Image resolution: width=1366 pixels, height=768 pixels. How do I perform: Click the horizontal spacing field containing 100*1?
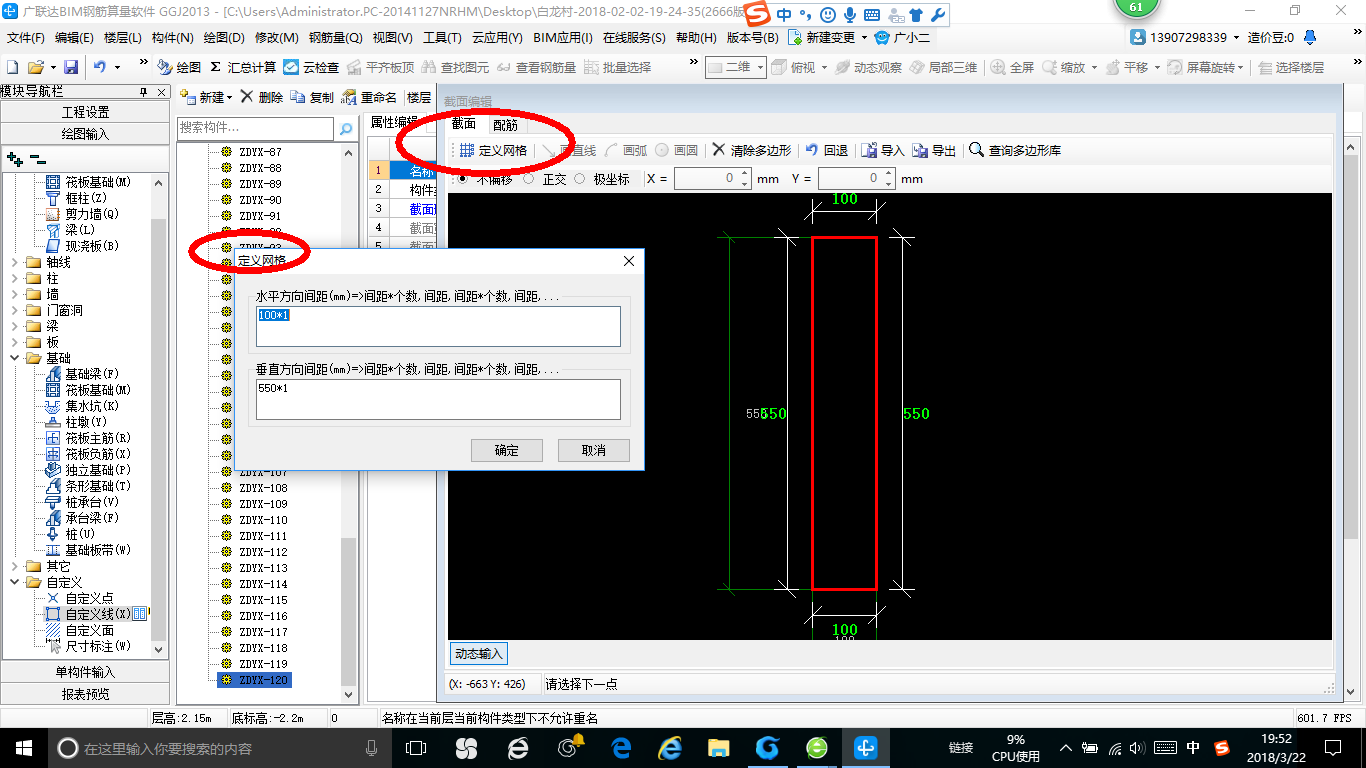438,327
